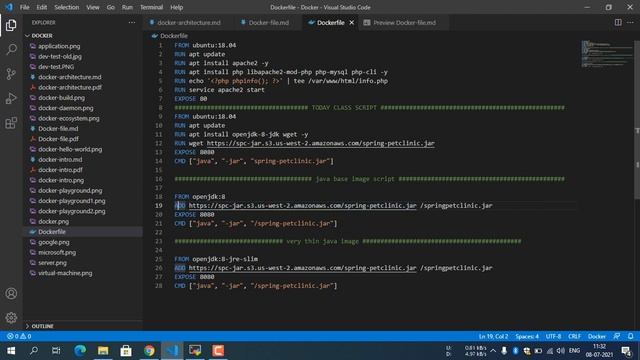The image size is (640, 360).
Task: Open the Explorer view in activity bar
Action: (11, 25)
